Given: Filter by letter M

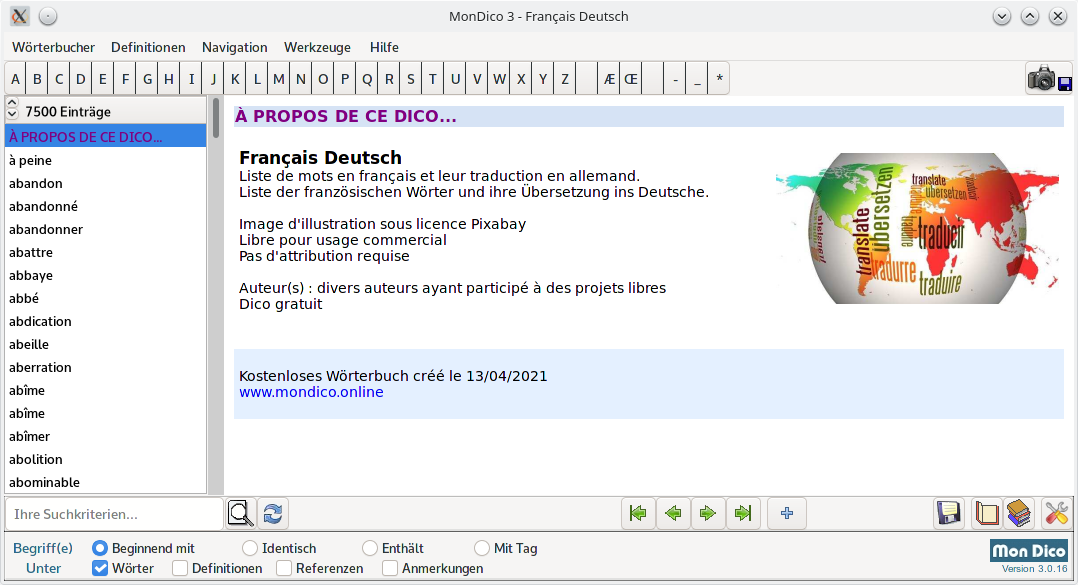Looking at the screenshot, I should (x=278, y=79).
